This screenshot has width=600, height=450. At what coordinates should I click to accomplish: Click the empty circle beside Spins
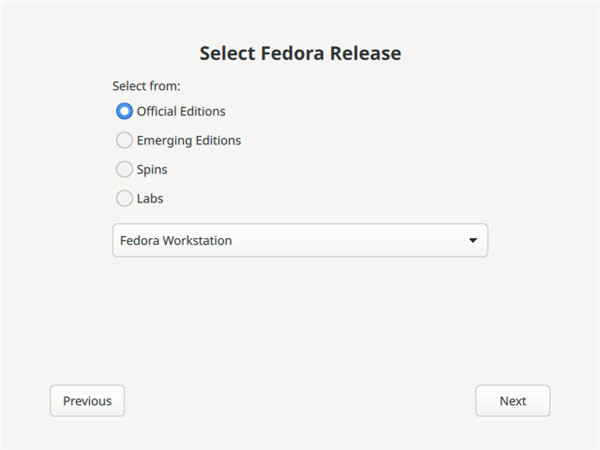tap(125, 169)
